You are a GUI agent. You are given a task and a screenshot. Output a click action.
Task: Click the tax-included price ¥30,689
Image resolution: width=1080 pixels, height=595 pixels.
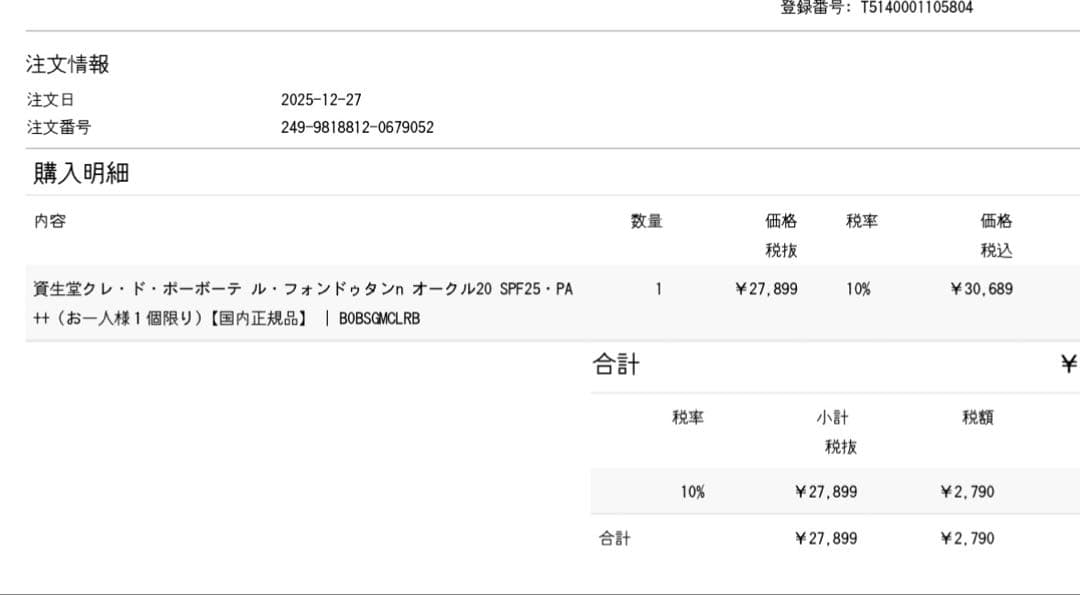tap(981, 289)
